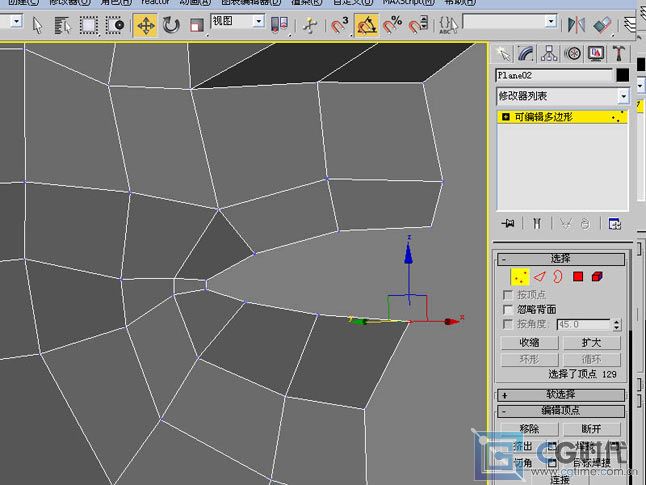The width and height of the screenshot is (646, 485).
Task: Open the black object color swatch
Action: coord(623,75)
